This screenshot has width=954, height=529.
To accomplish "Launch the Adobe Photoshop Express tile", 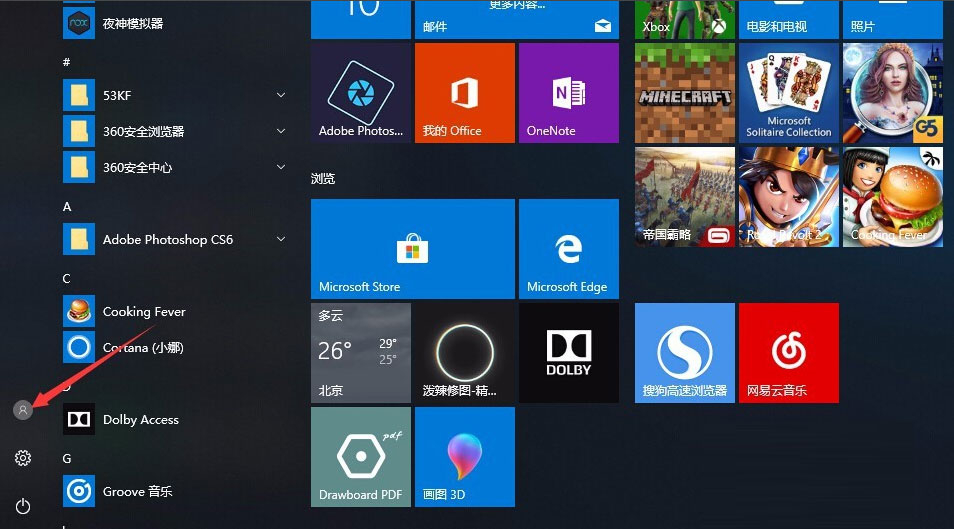I will (x=360, y=93).
